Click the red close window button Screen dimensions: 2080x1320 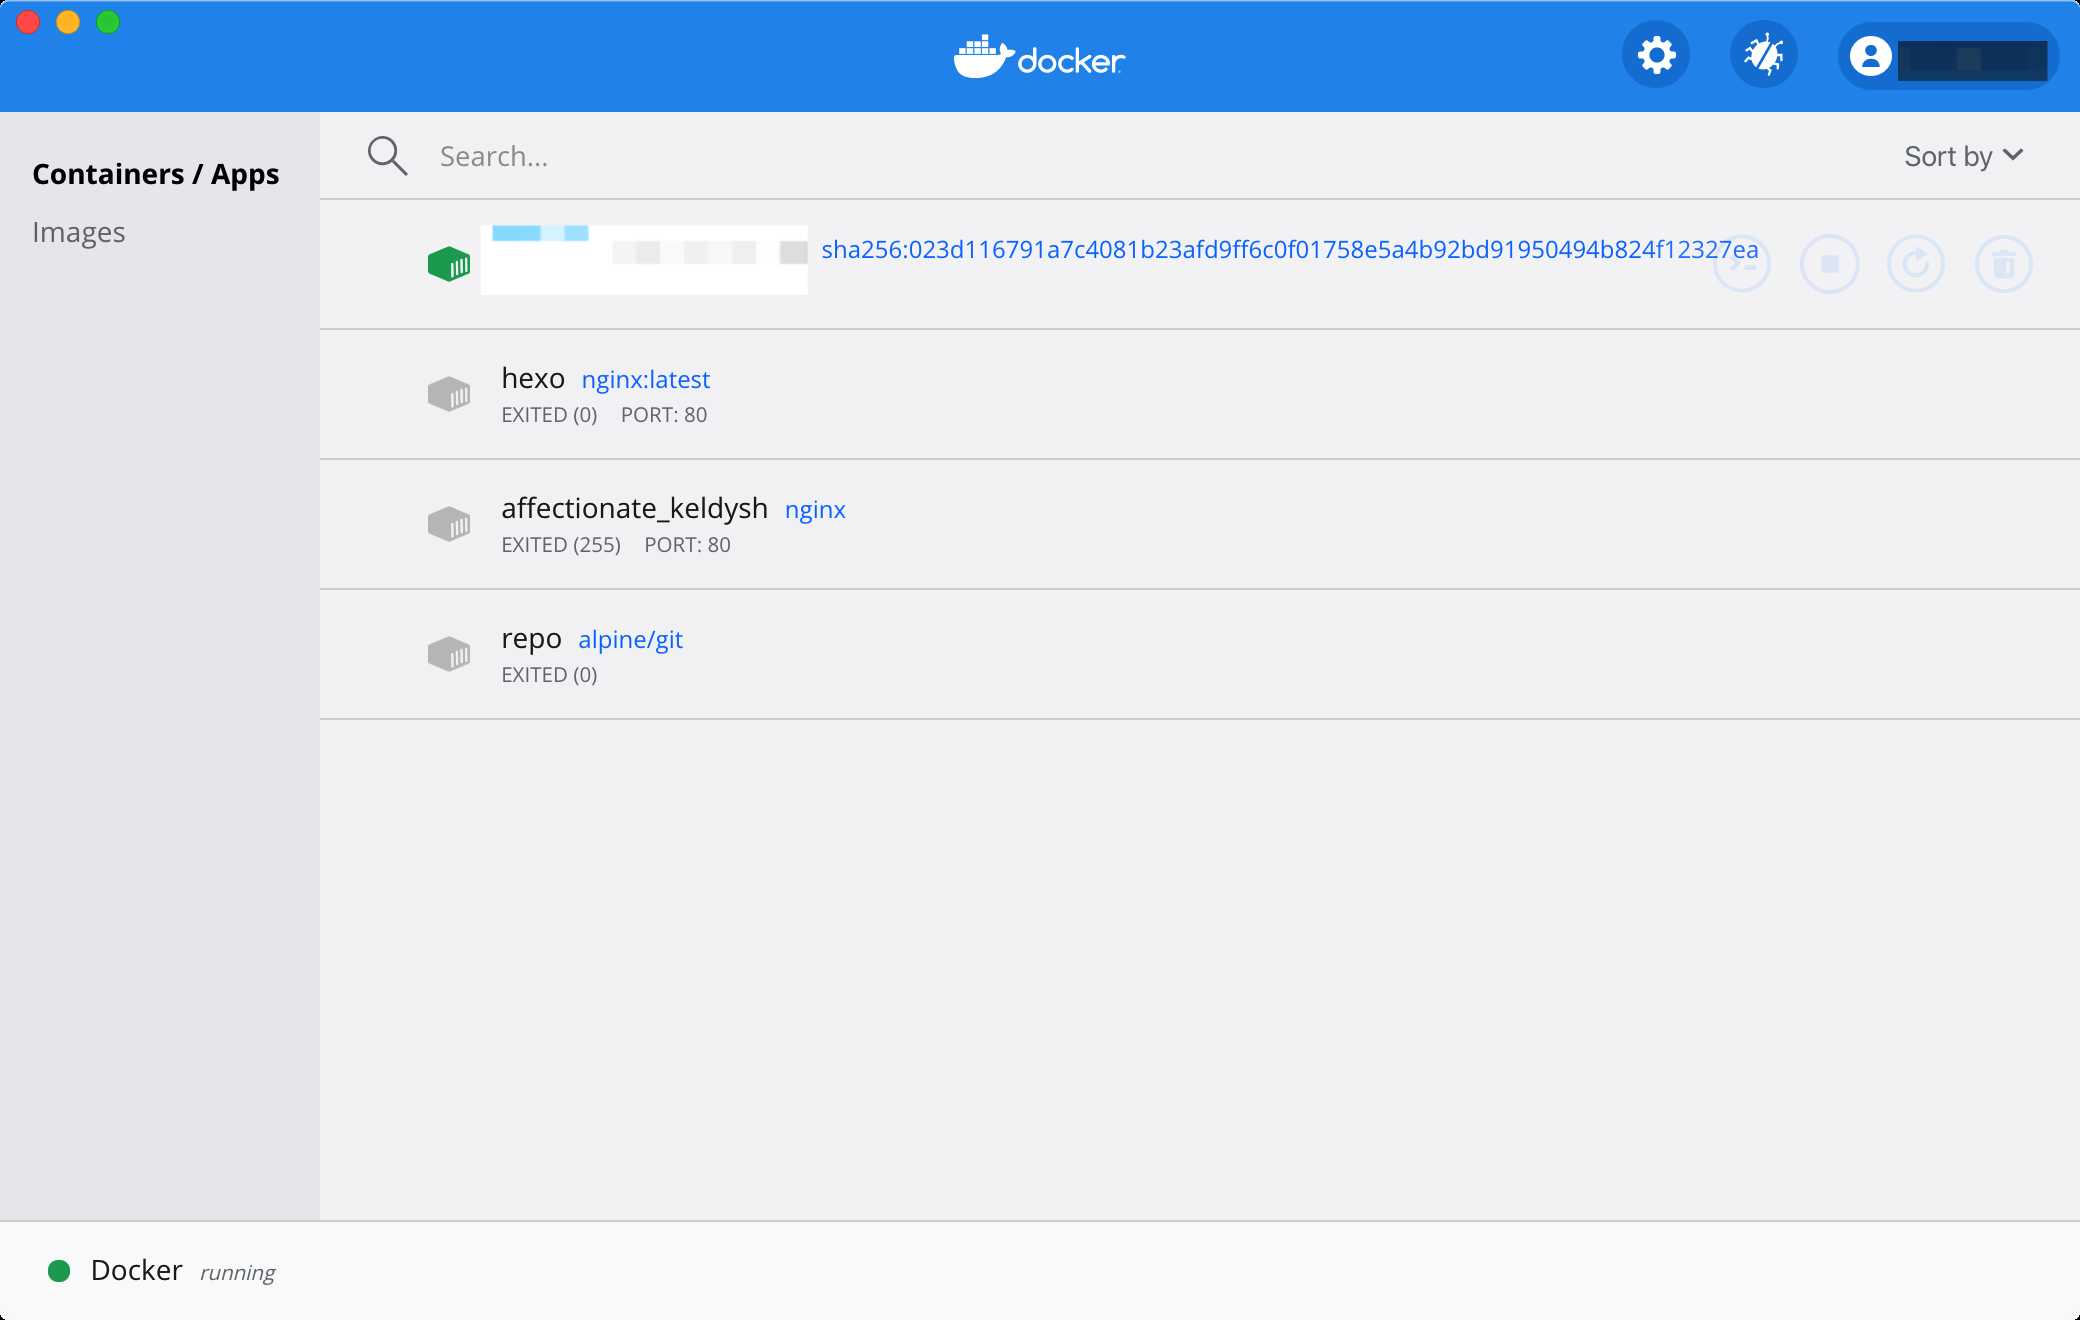28,22
